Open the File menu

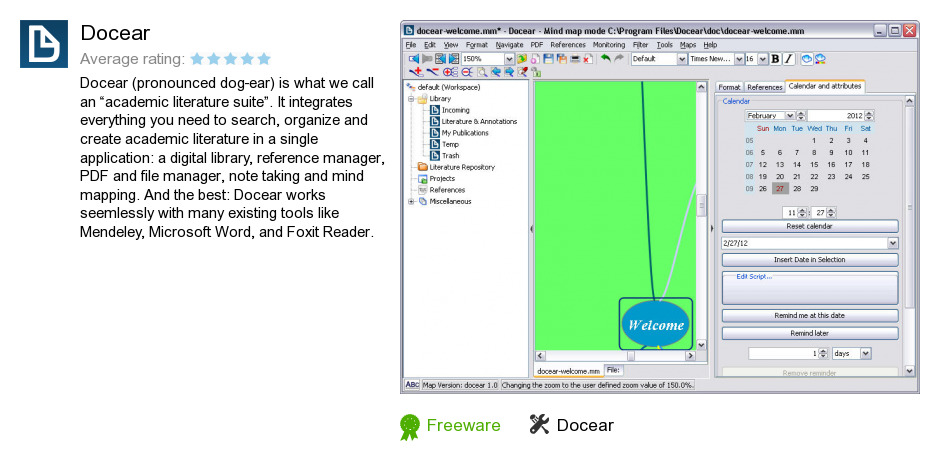tap(411, 45)
